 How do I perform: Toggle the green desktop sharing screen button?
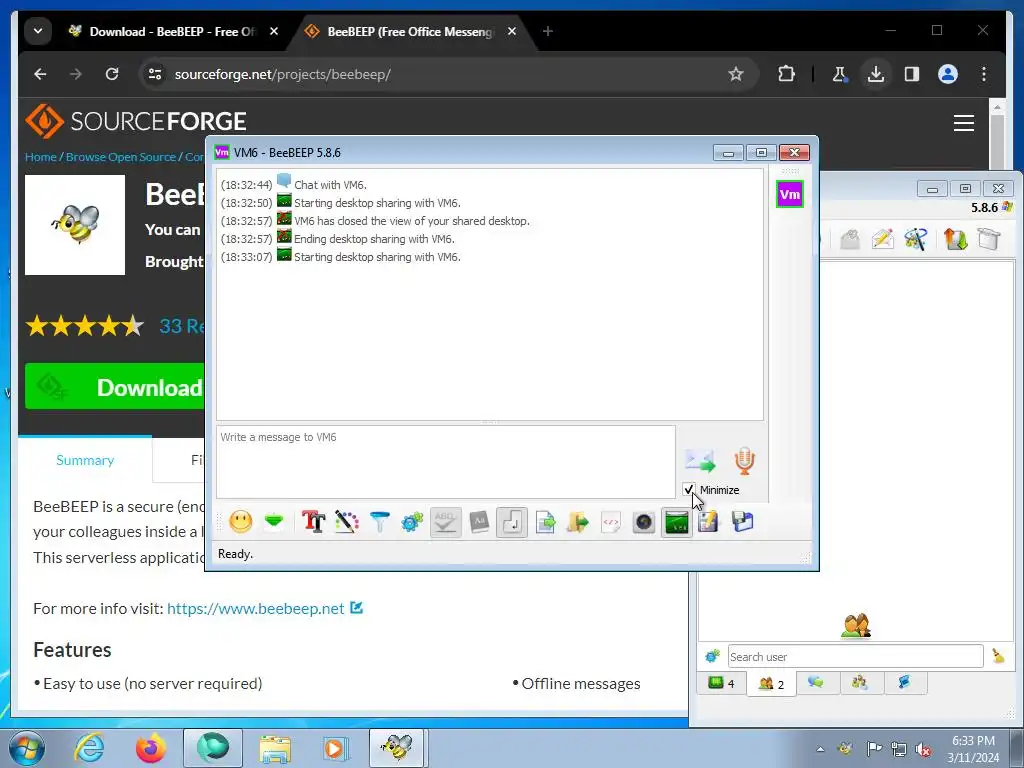point(677,522)
